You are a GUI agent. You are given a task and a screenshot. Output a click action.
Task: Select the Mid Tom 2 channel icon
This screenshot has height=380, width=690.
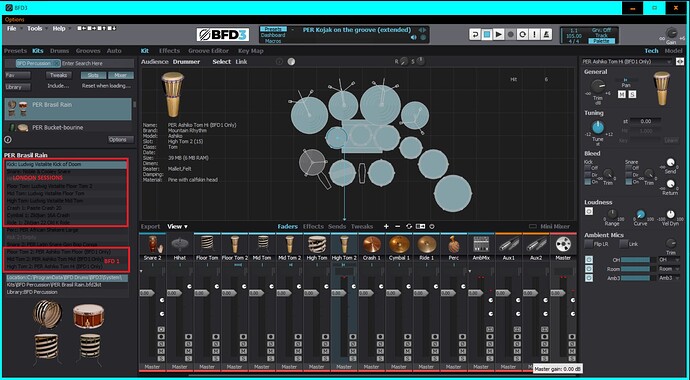click(x=289, y=244)
